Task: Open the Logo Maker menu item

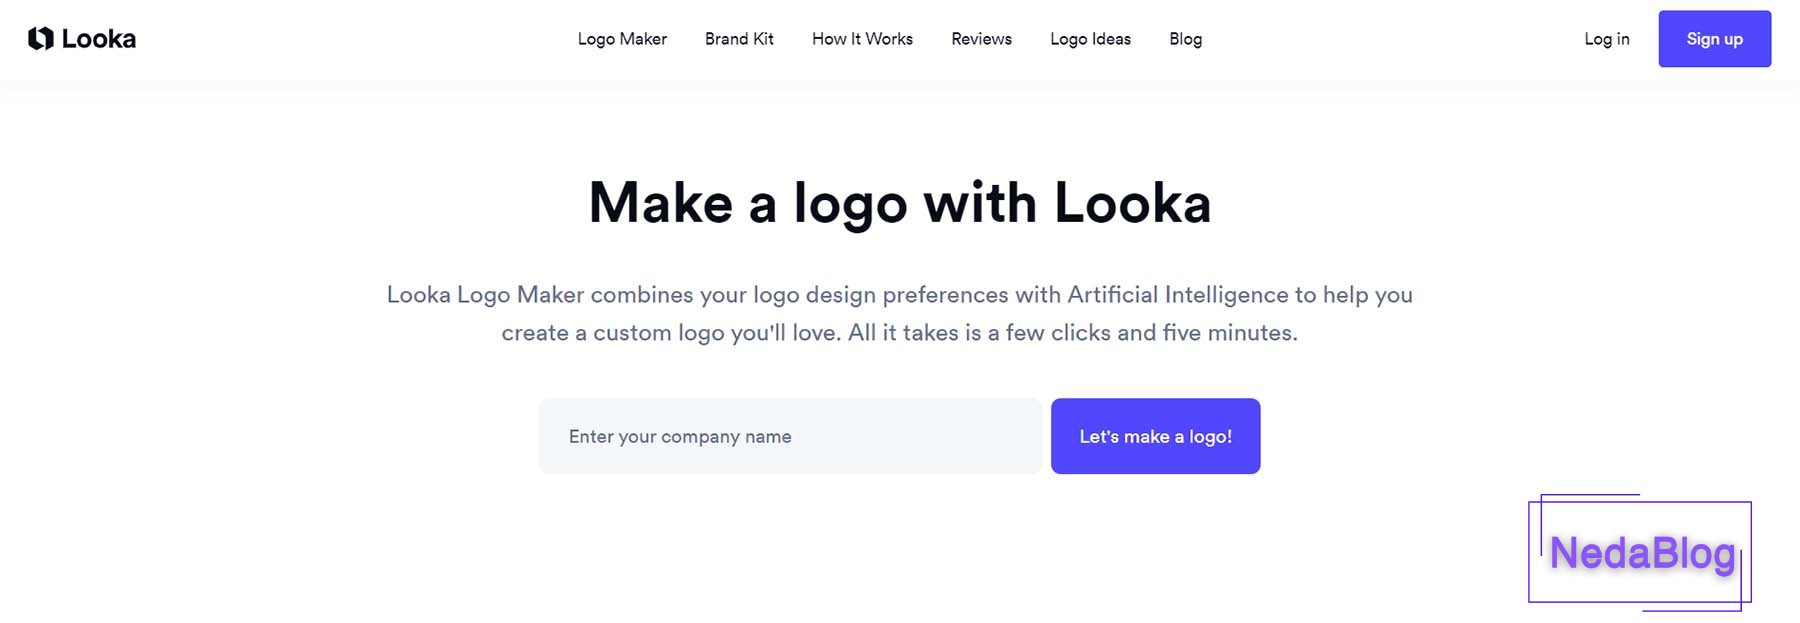Action: (622, 39)
